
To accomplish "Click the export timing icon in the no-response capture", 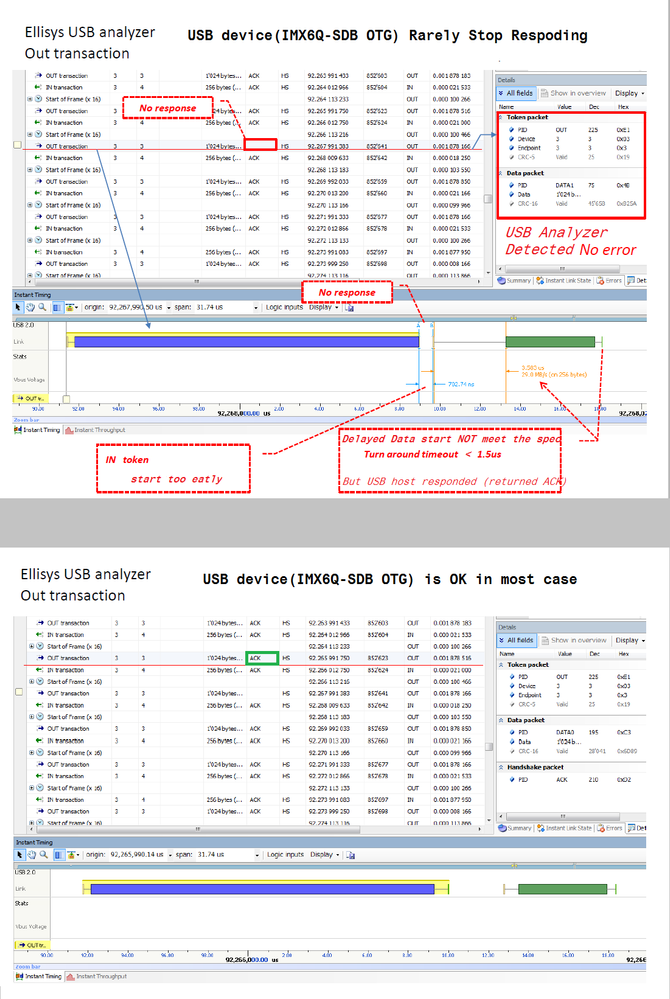I will click(349, 308).
